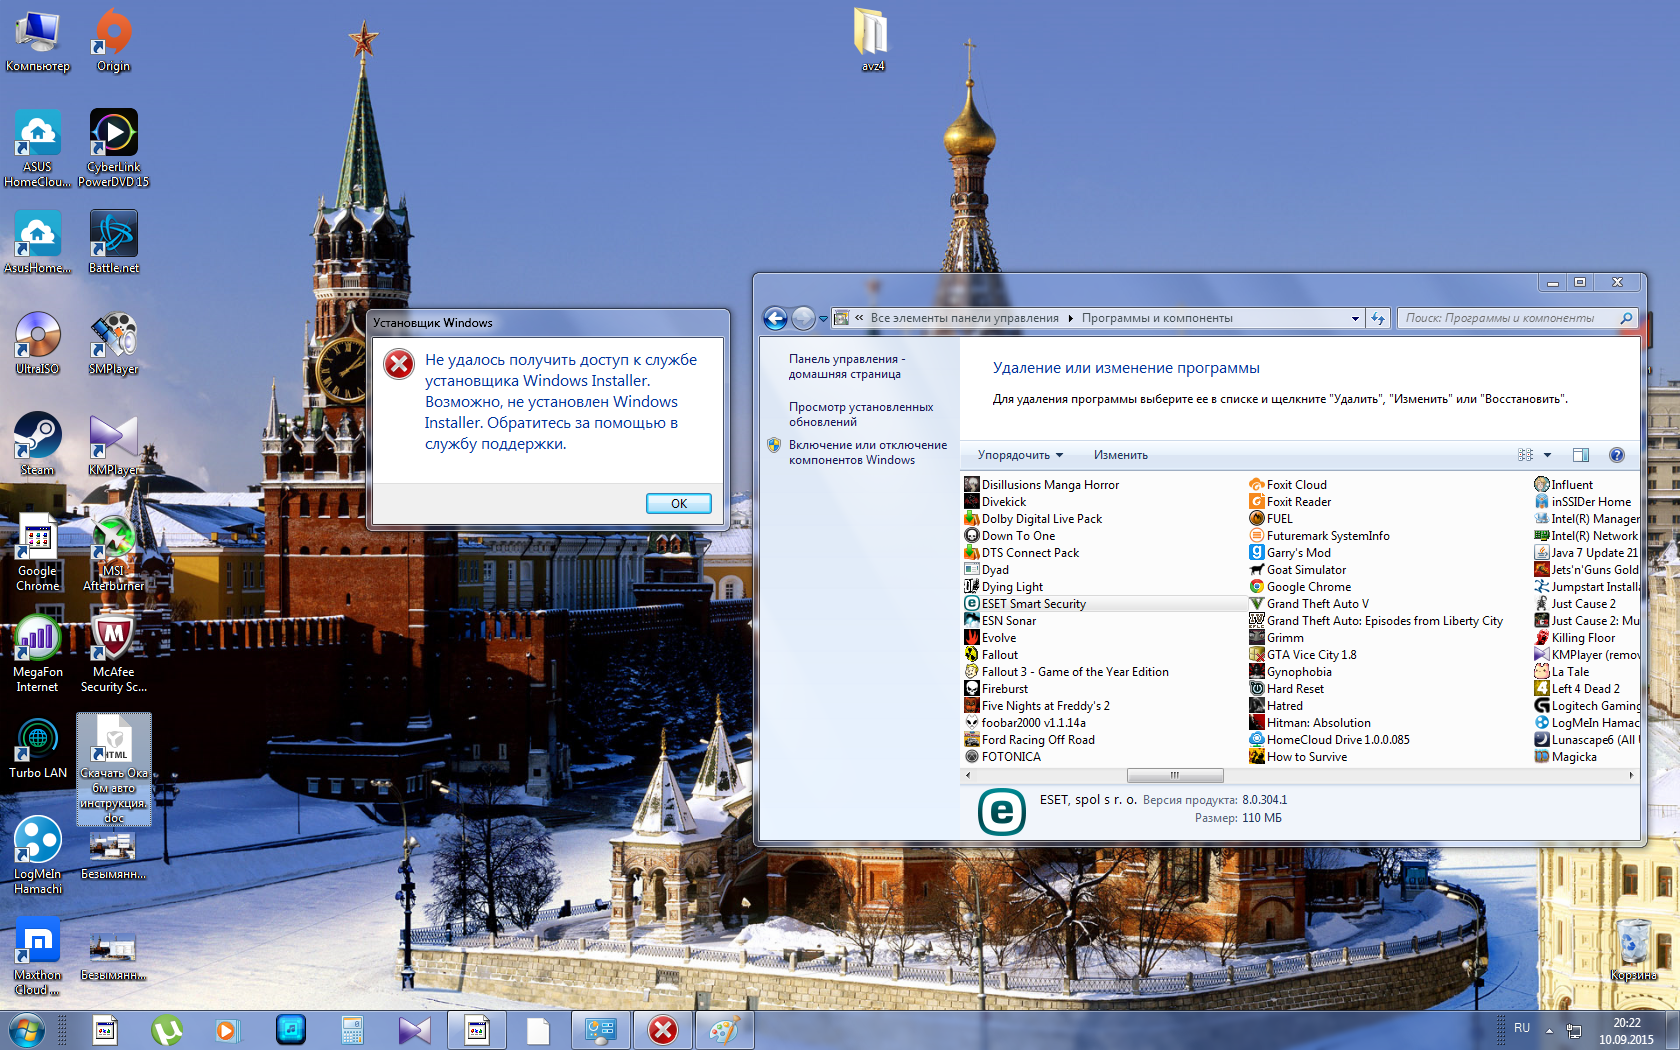Open the help icon in Programs window
The height and width of the screenshot is (1050, 1680).
pos(1616,455)
